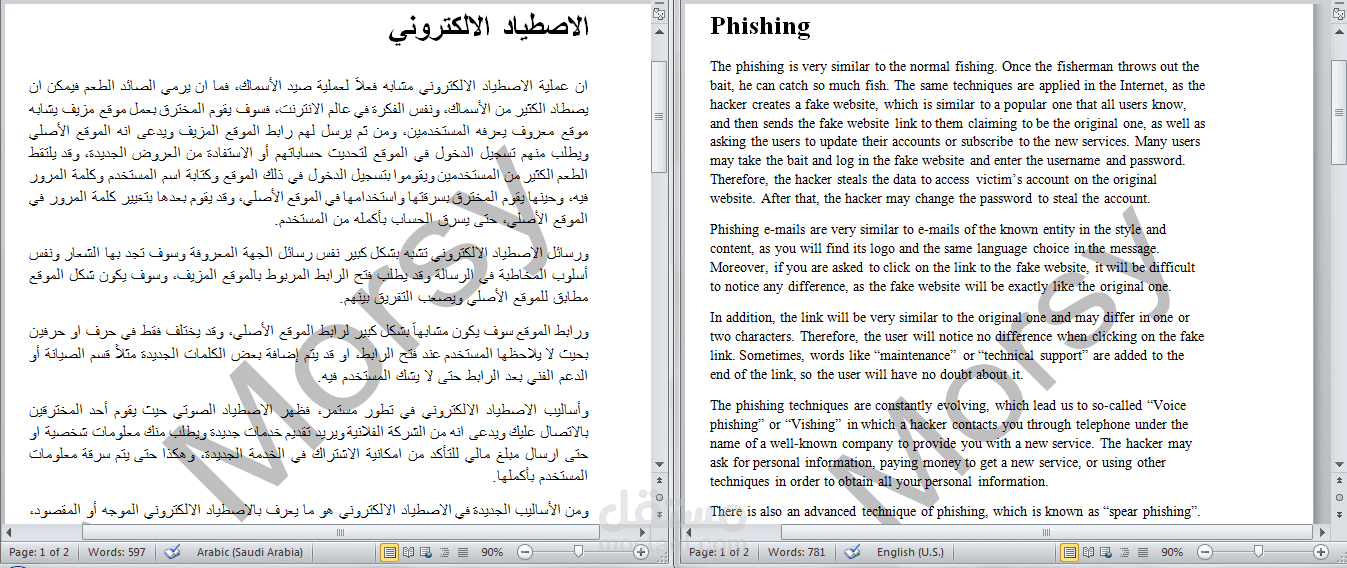The image size is (1347, 568).
Task: Click the "Phishing" heading in English document
Action: point(760,26)
